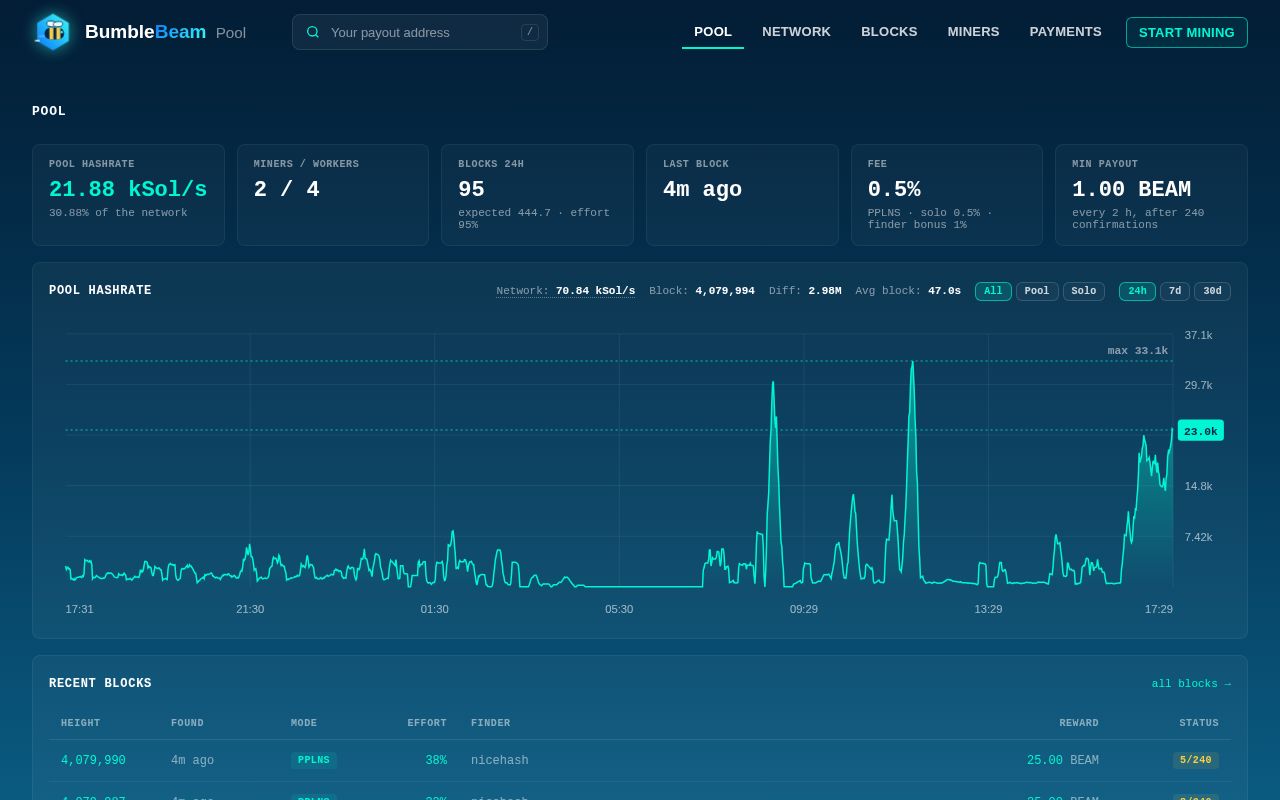Choose the 24h chart range
The image size is (1280, 800).
[1137, 291]
